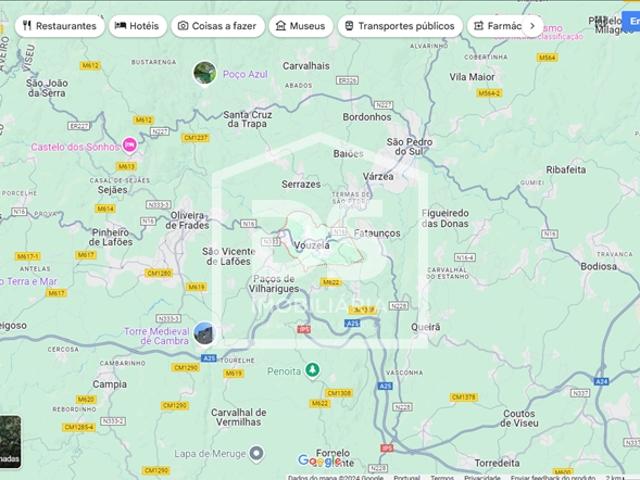
Task: Select the Penoita green park marker
Action: (x=312, y=370)
